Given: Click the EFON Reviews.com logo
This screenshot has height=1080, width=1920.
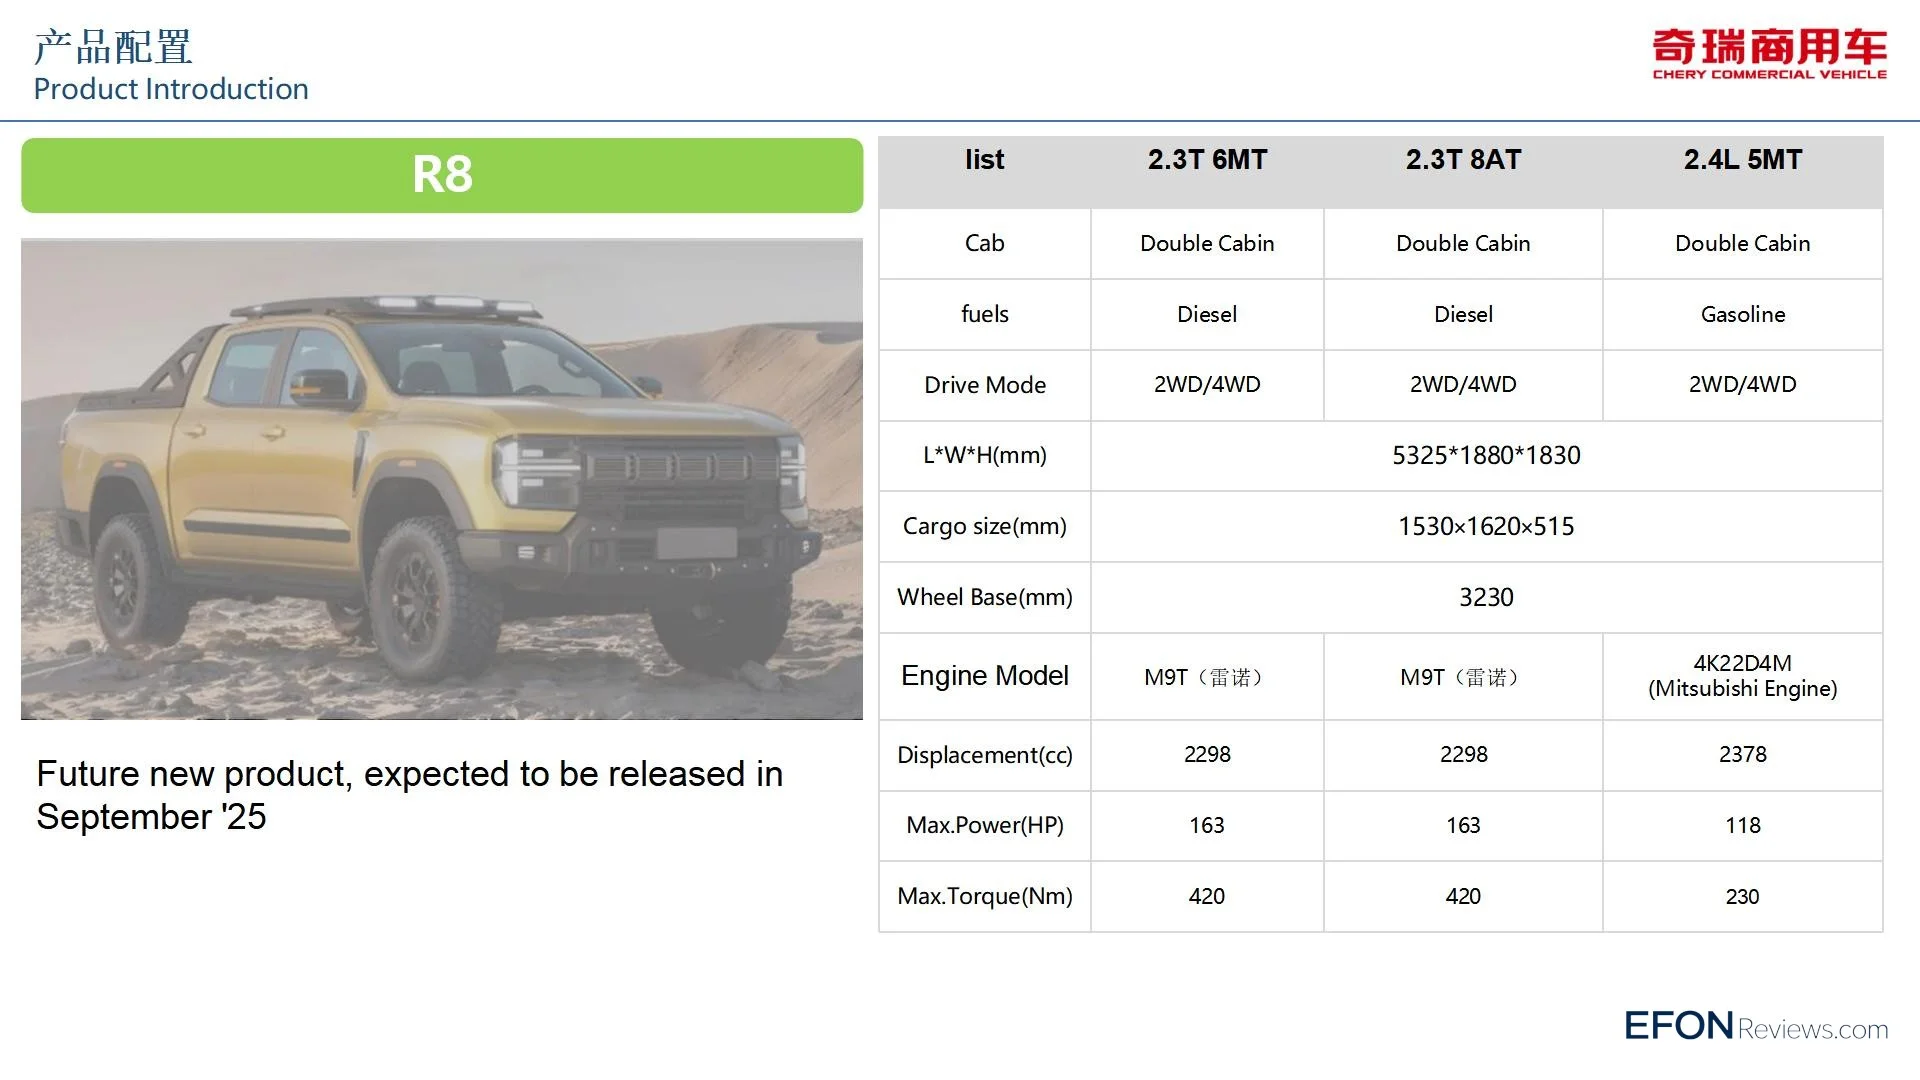Looking at the screenshot, I should 1756,1027.
